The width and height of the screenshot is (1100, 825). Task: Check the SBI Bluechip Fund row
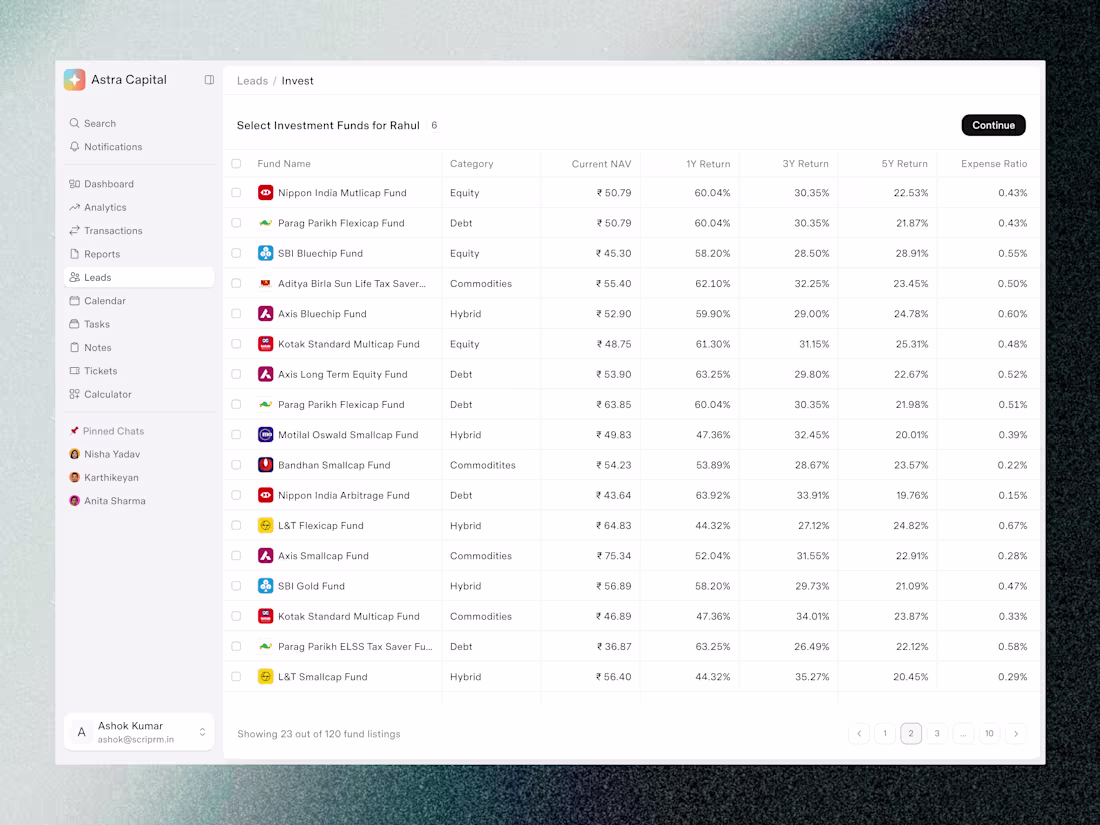coord(236,253)
